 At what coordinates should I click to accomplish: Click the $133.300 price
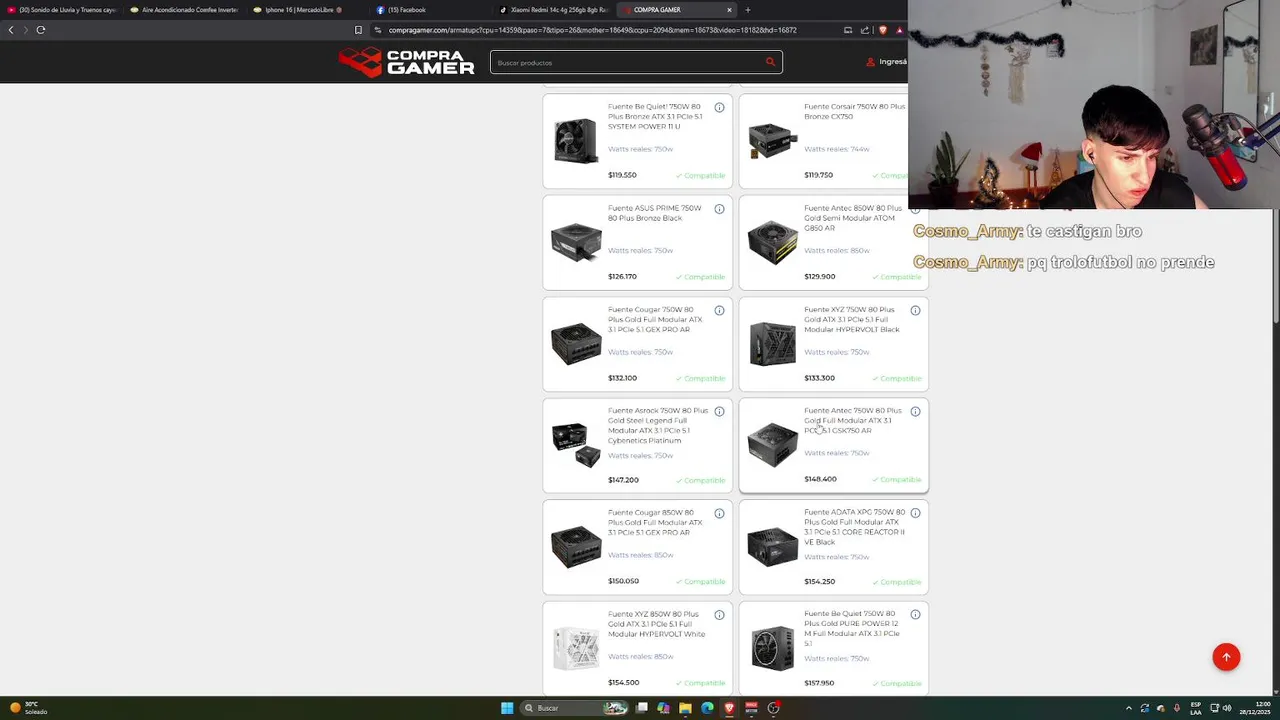pos(819,378)
